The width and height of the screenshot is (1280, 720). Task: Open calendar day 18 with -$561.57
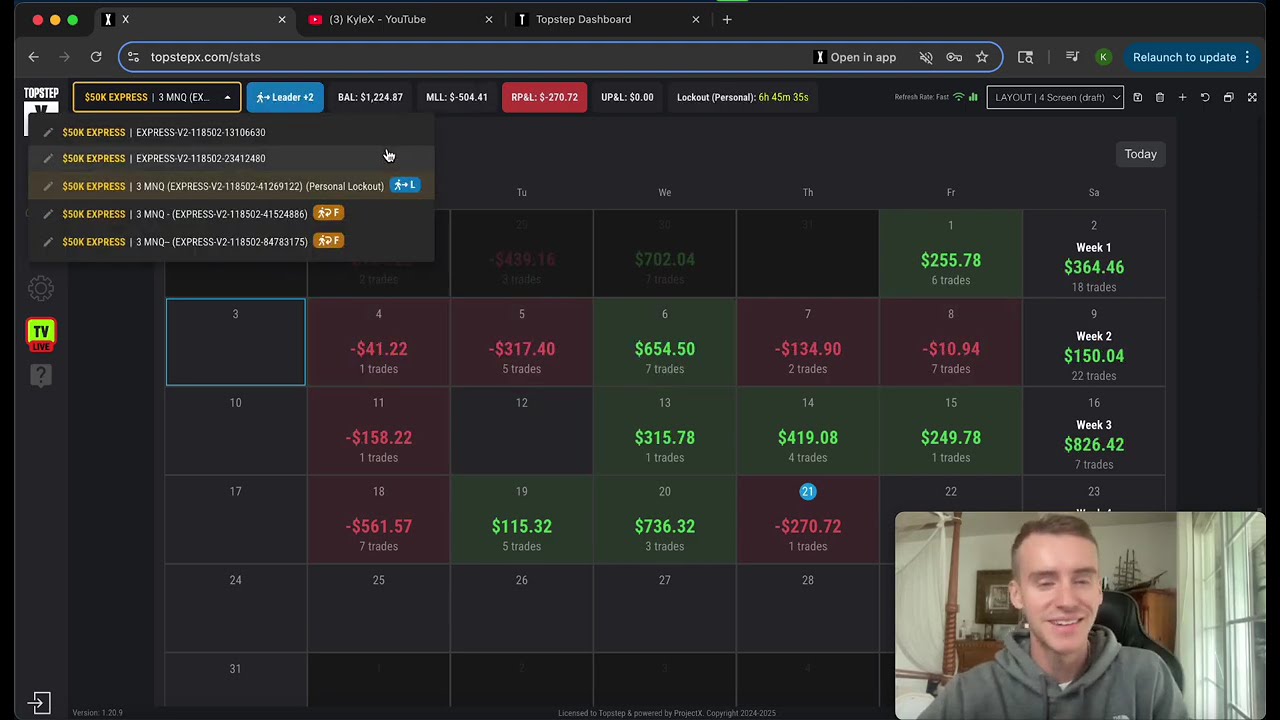click(379, 519)
